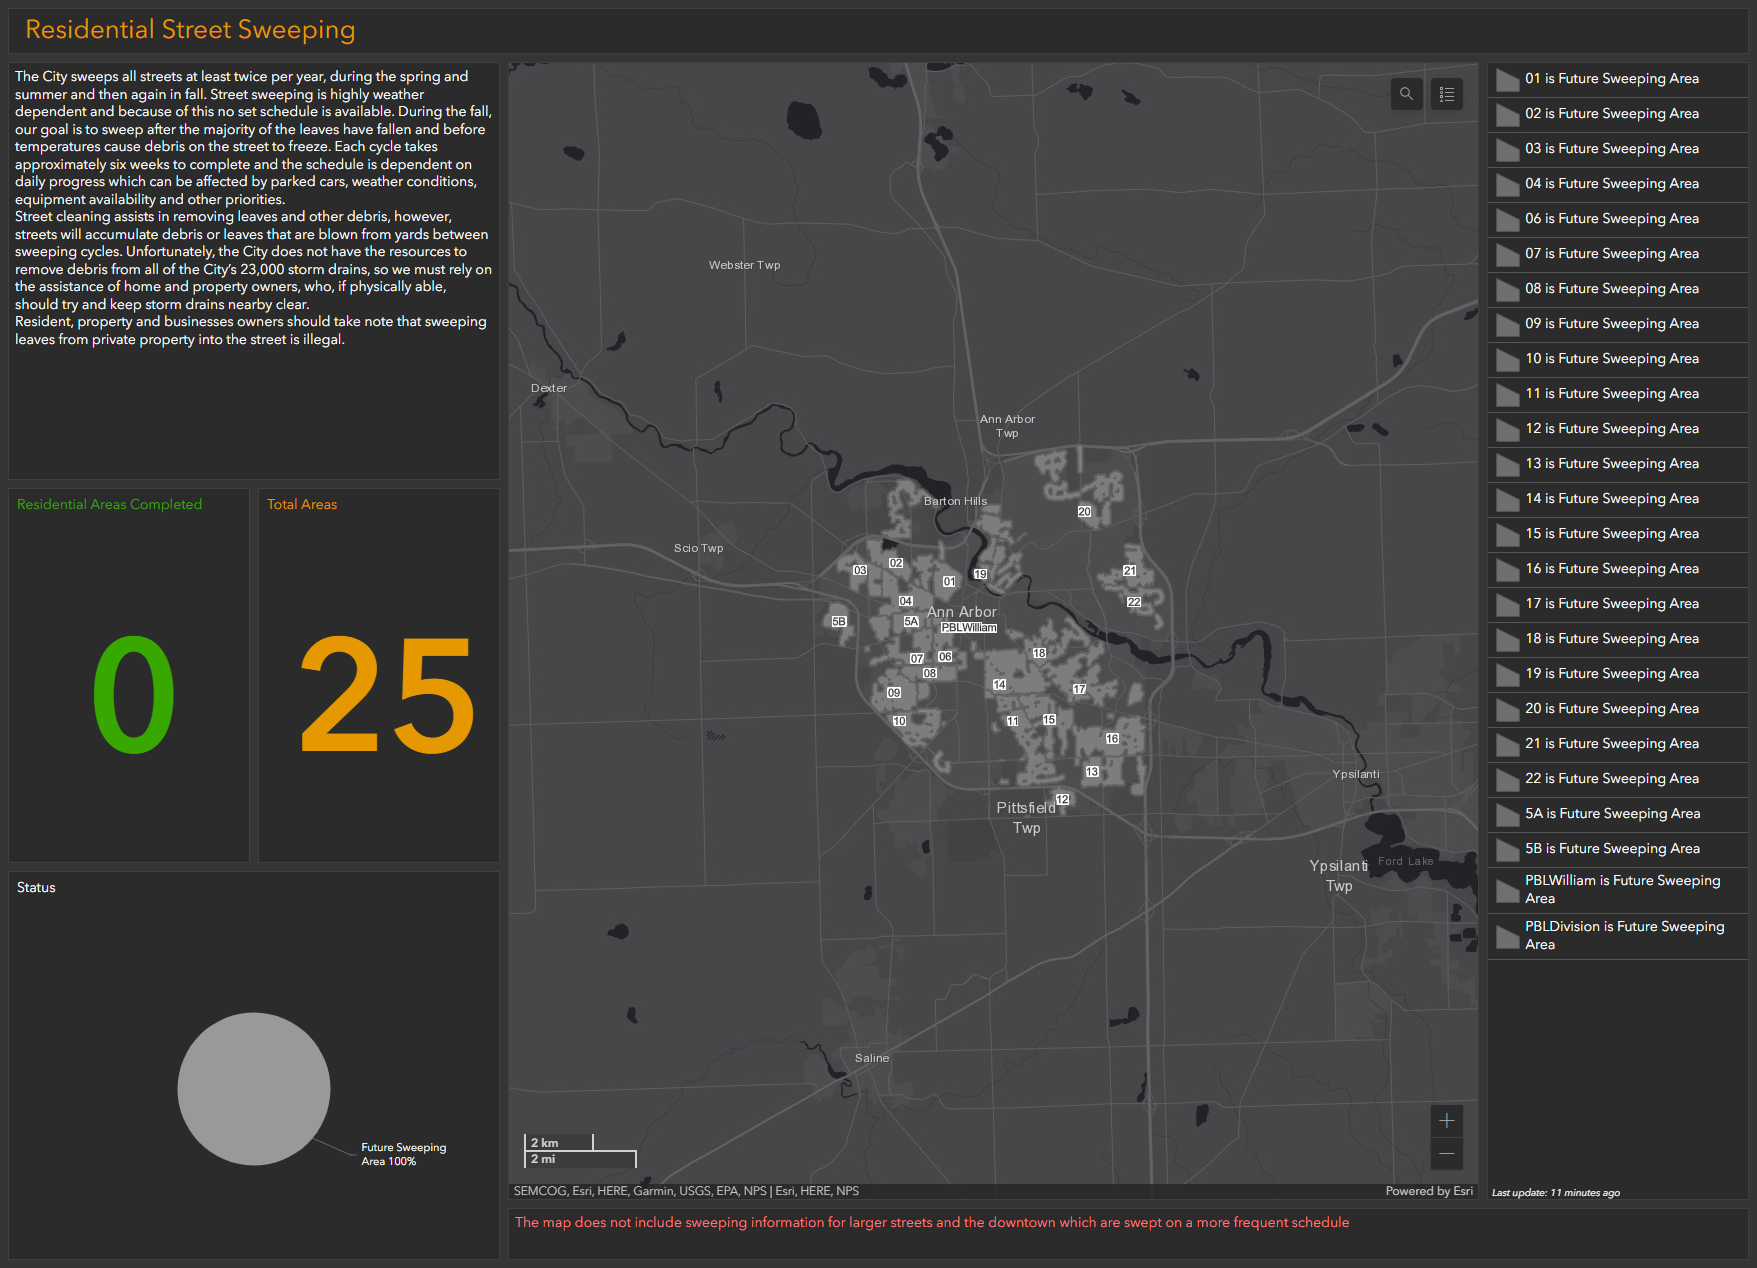Zoom out on the map

1446,1154
